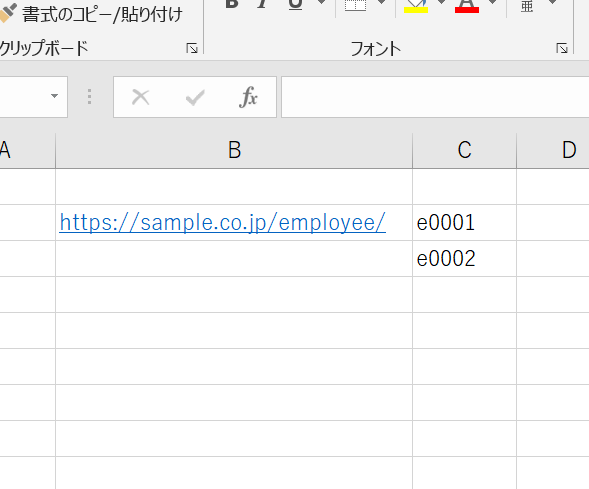The height and width of the screenshot is (489, 589).
Task: Toggle Bold formatting
Action: pyautogui.click(x=232, y=4)
